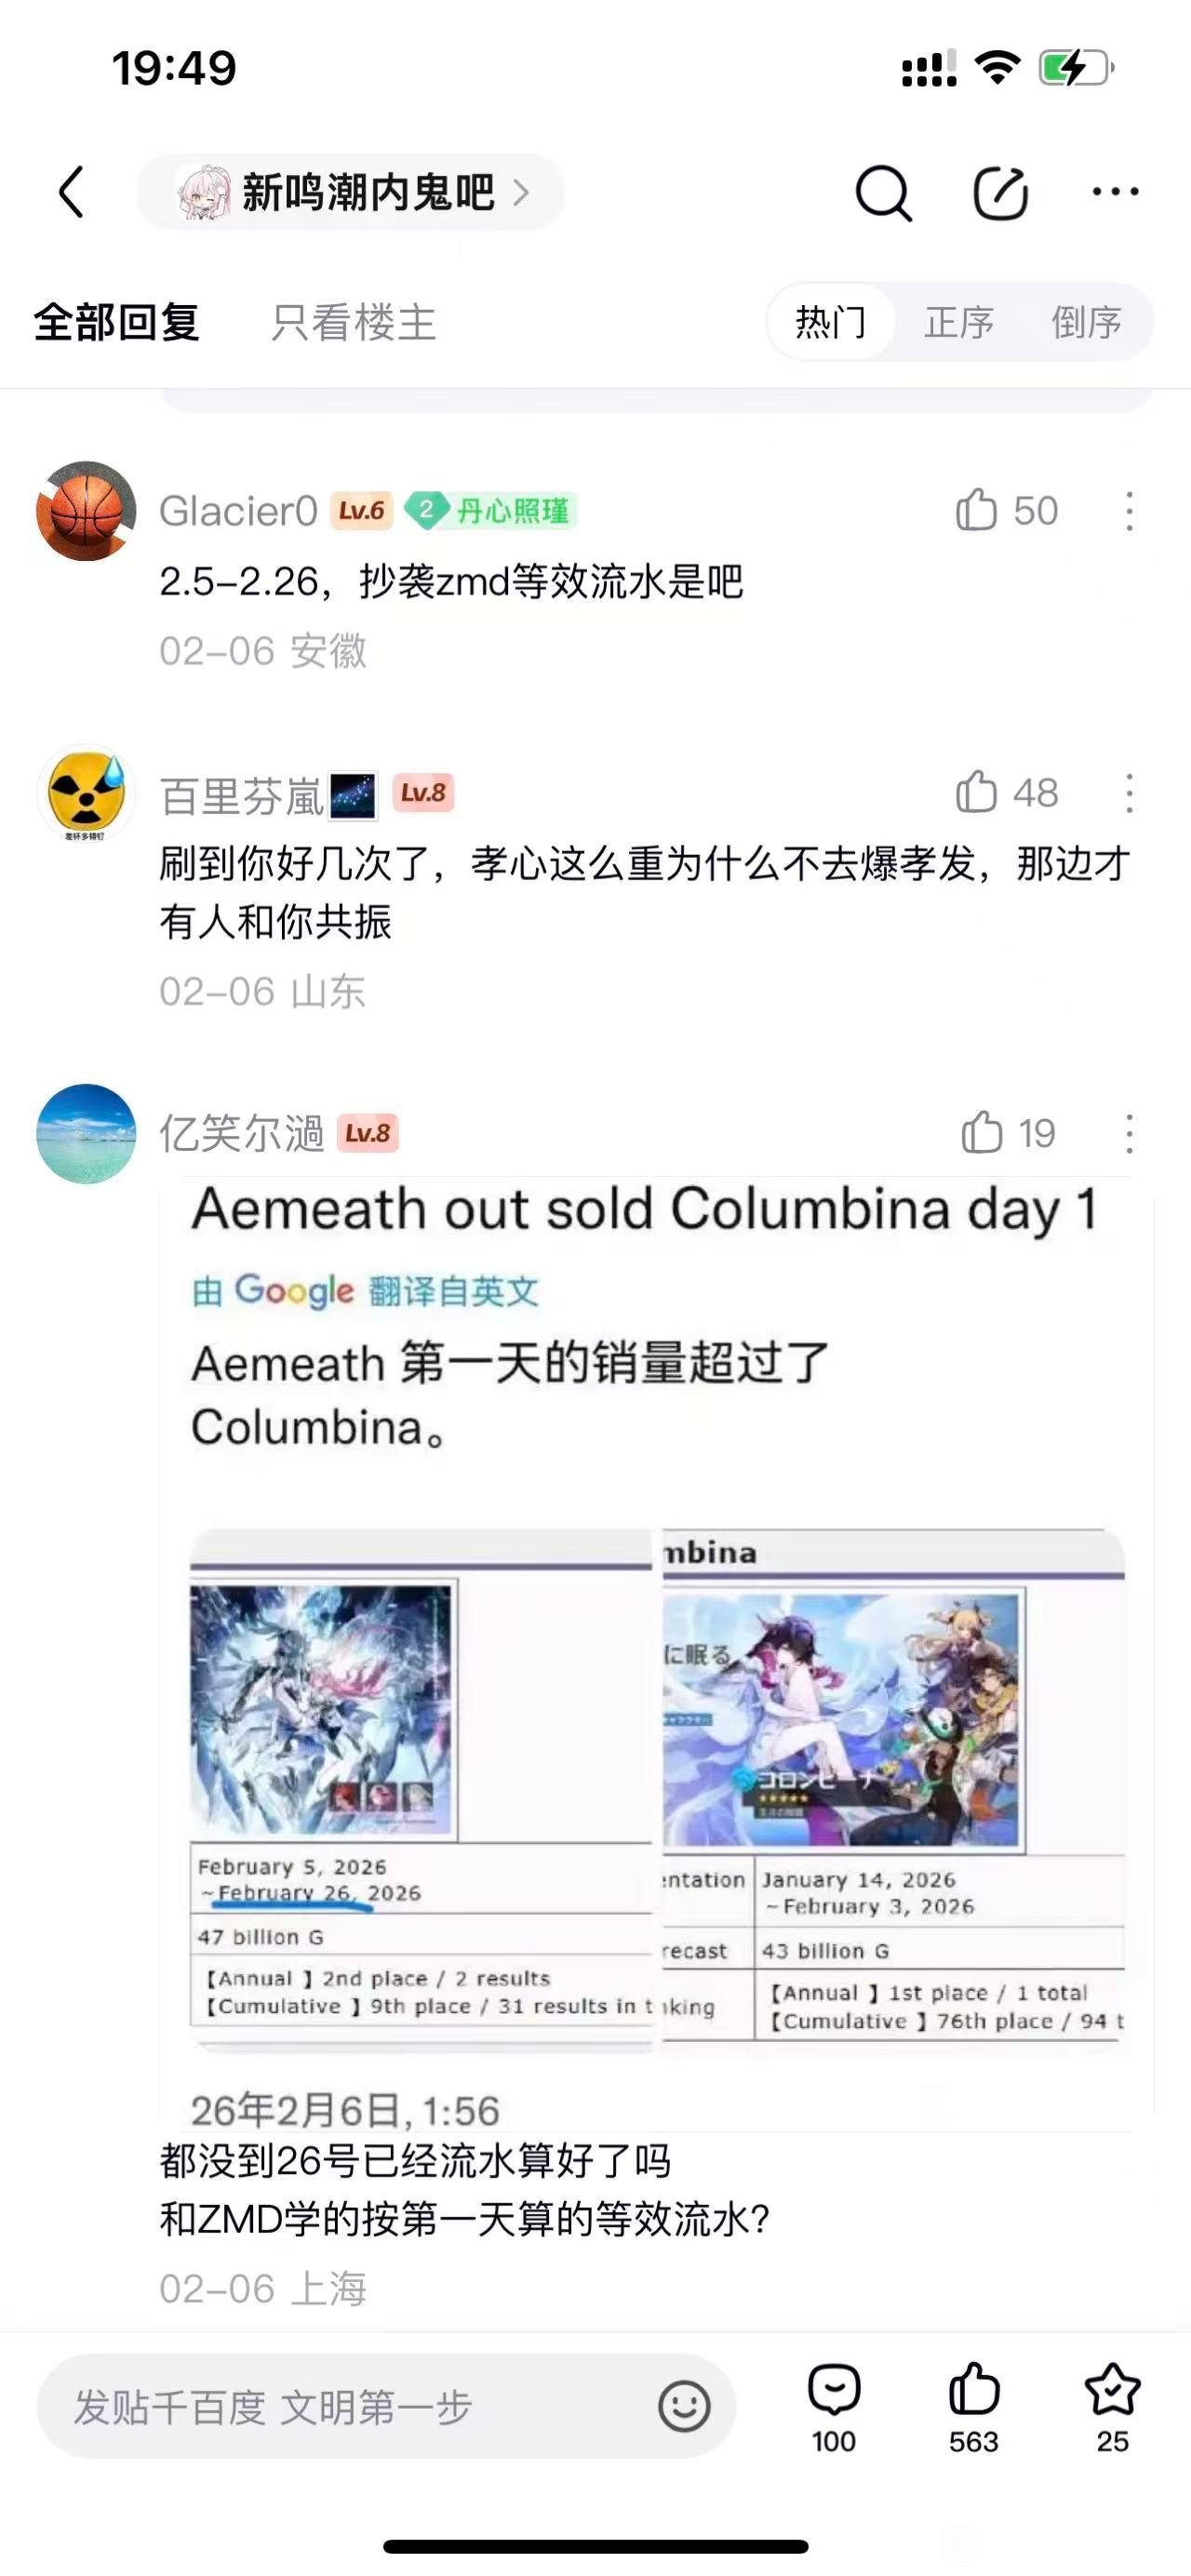The height and width of the screenshot is (2576, 1191).
Task: Open Glacier0's user profile name
Action: pyautogui.click(x=239, y=510)
